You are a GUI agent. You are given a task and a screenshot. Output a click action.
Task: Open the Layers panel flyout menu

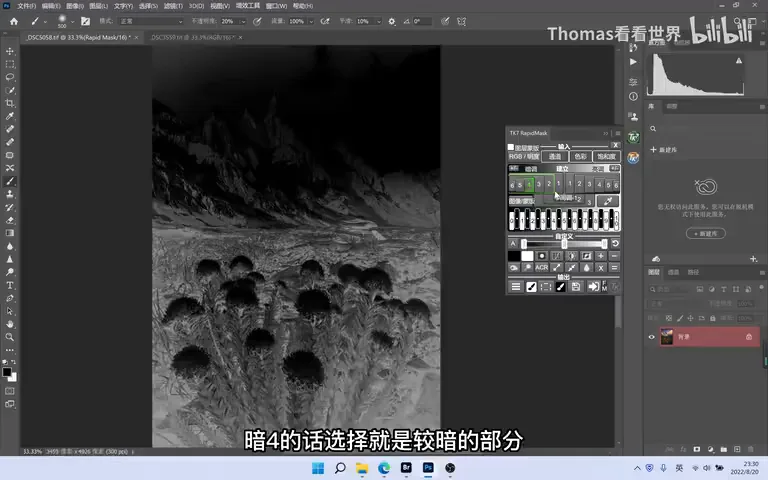[x=762, y=272]
